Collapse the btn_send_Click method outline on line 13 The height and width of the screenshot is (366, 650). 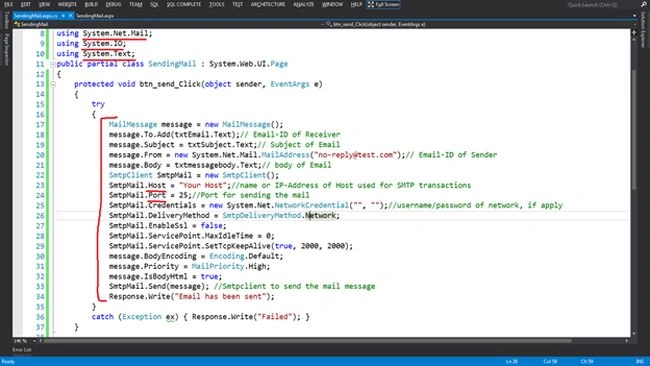(53, 84)
